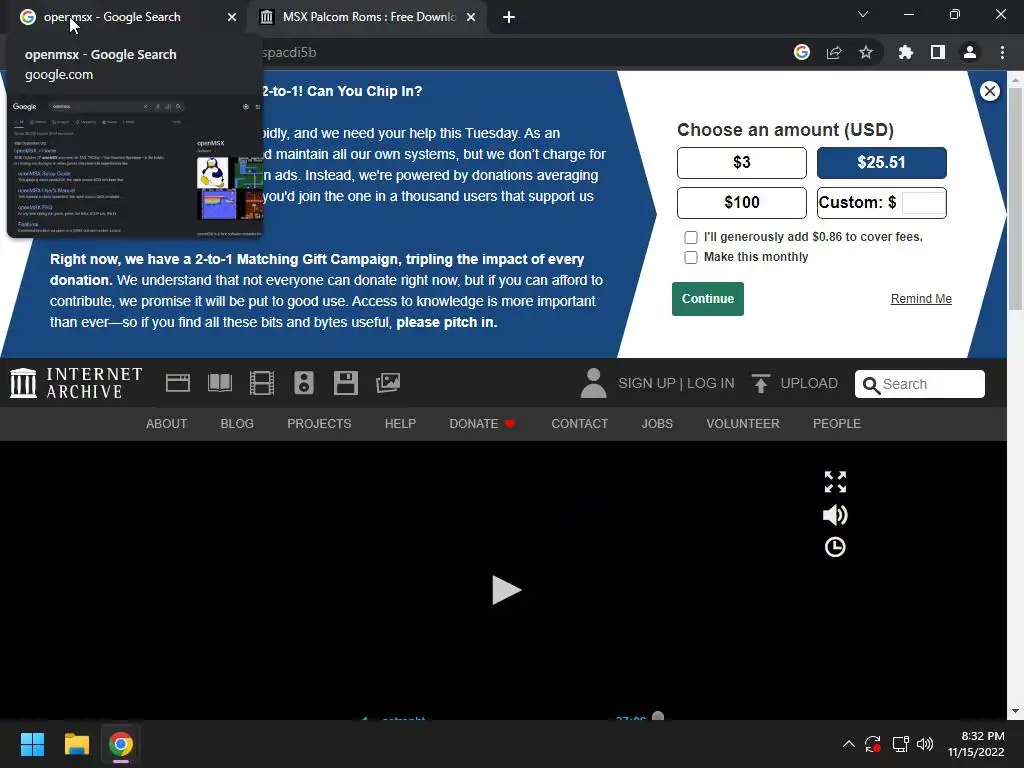Click the page vertical scrollbar thumb

tap(1016, 199)
